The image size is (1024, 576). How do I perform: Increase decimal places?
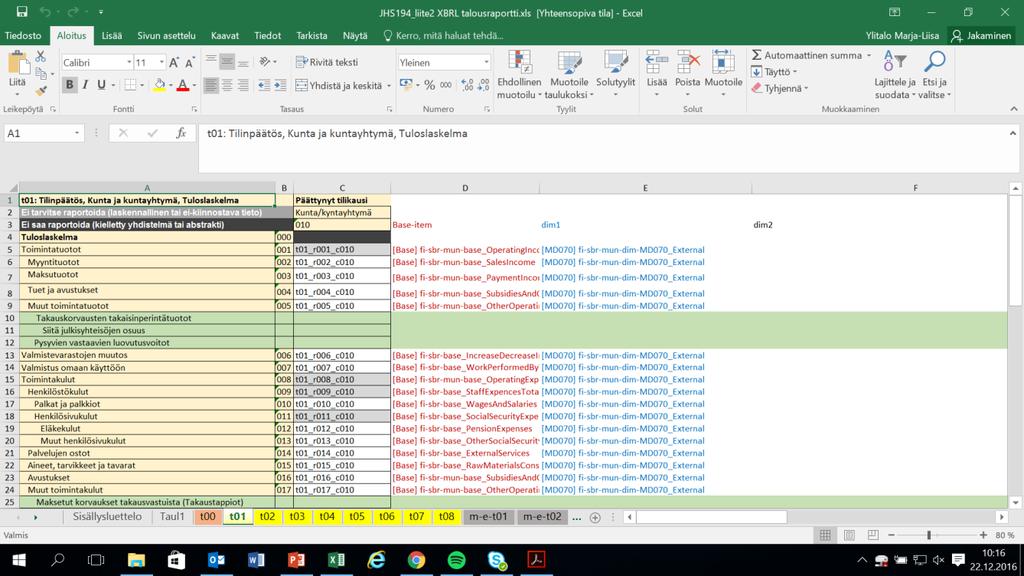click(x=467, y=85)
